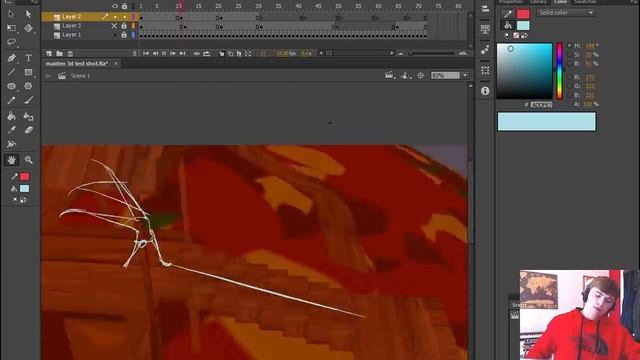
Task: Select the Zoom tool
Action: (x=28, y=160)
